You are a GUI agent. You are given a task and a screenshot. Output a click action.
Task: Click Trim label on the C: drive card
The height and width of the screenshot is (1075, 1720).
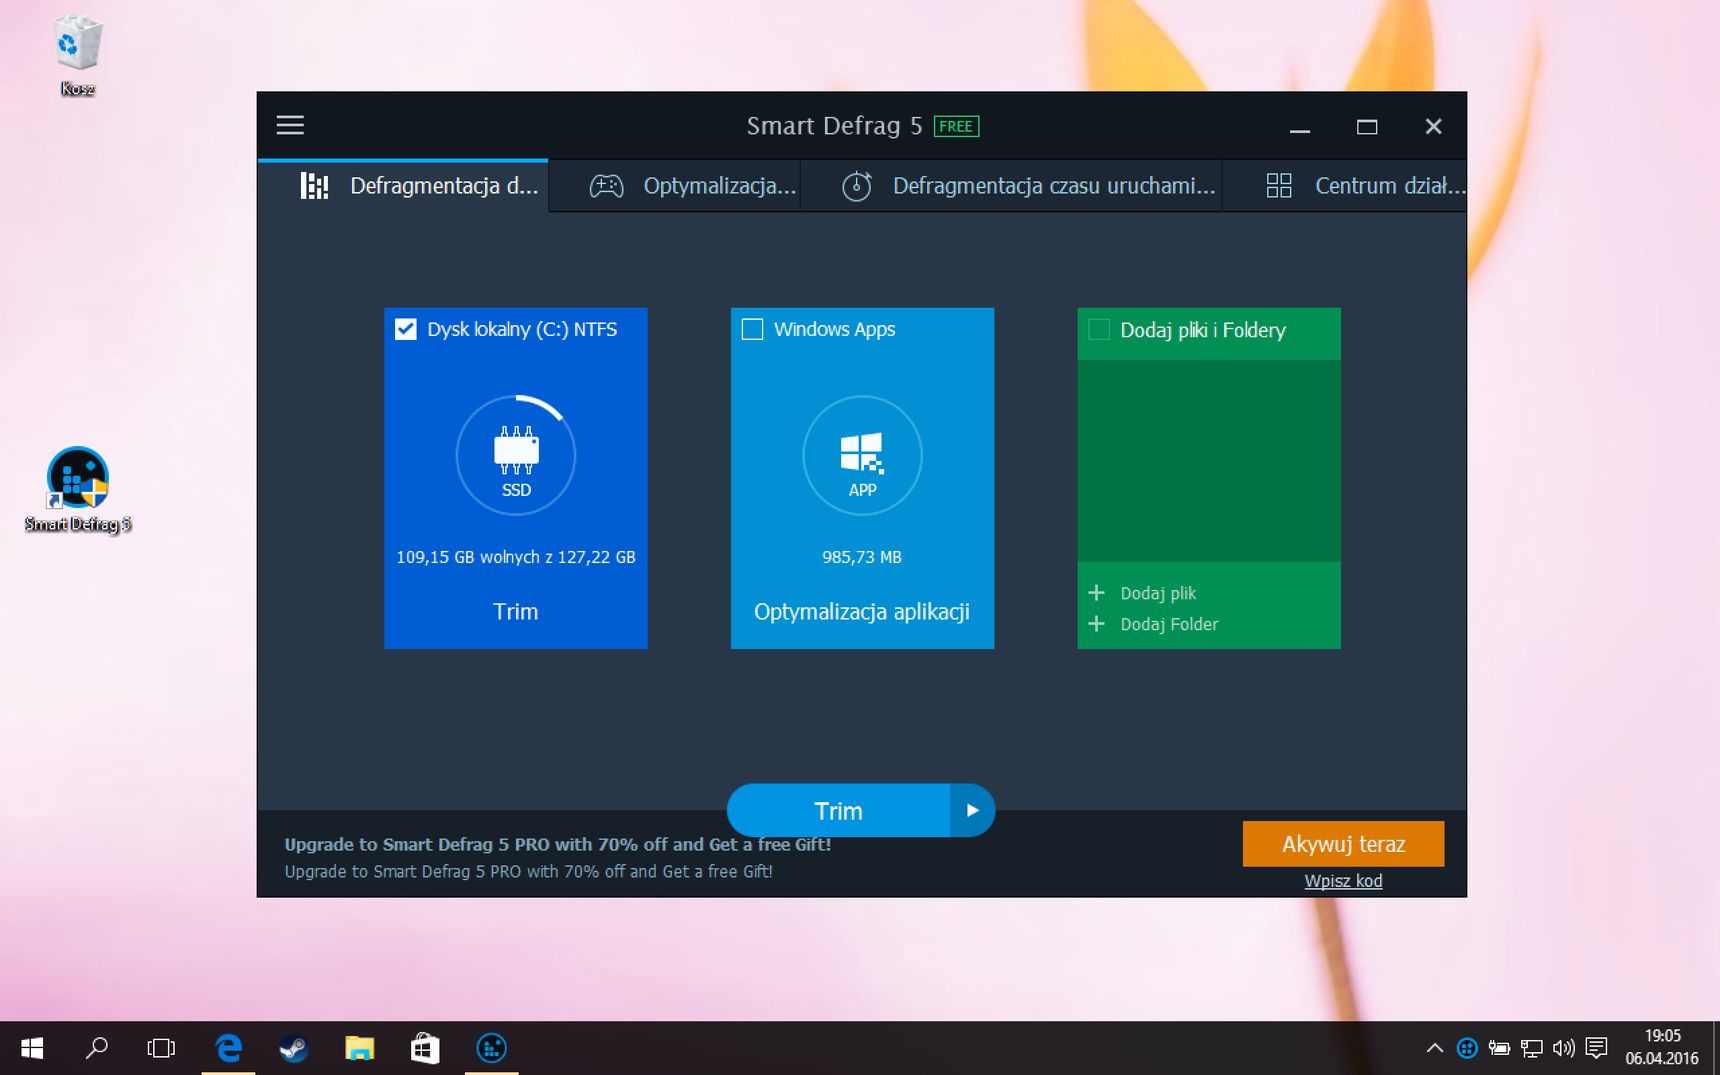click(516, 612)
